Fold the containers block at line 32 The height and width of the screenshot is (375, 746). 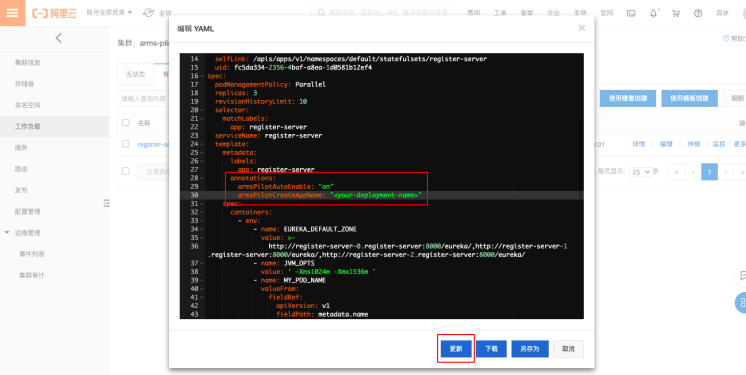pos(203,212)
